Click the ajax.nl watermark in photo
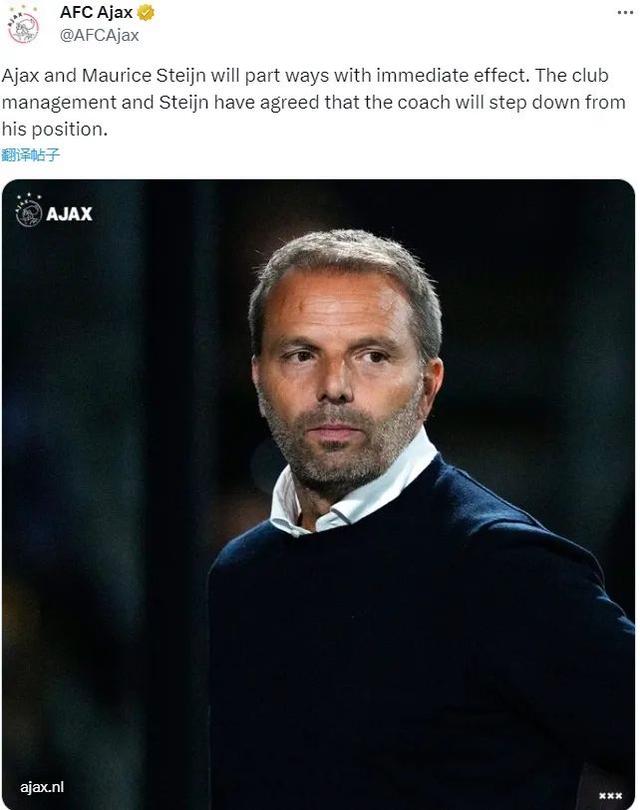 (x=42, y=787)
